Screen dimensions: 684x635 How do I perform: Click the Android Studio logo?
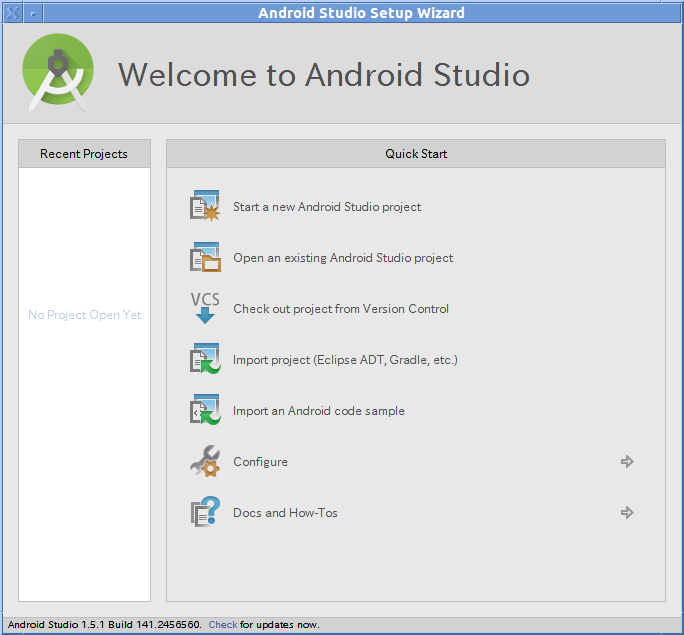pos(58,73)
